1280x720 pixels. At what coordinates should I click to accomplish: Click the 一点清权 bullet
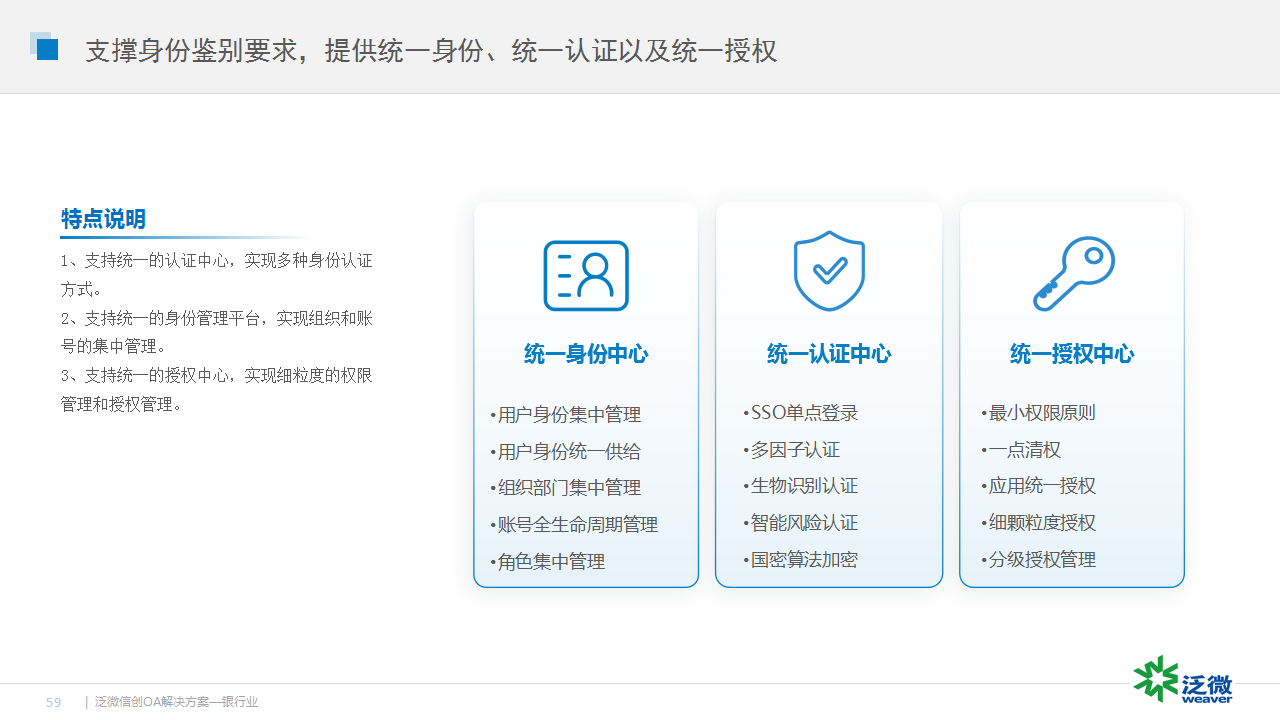tap(1021, 450)
